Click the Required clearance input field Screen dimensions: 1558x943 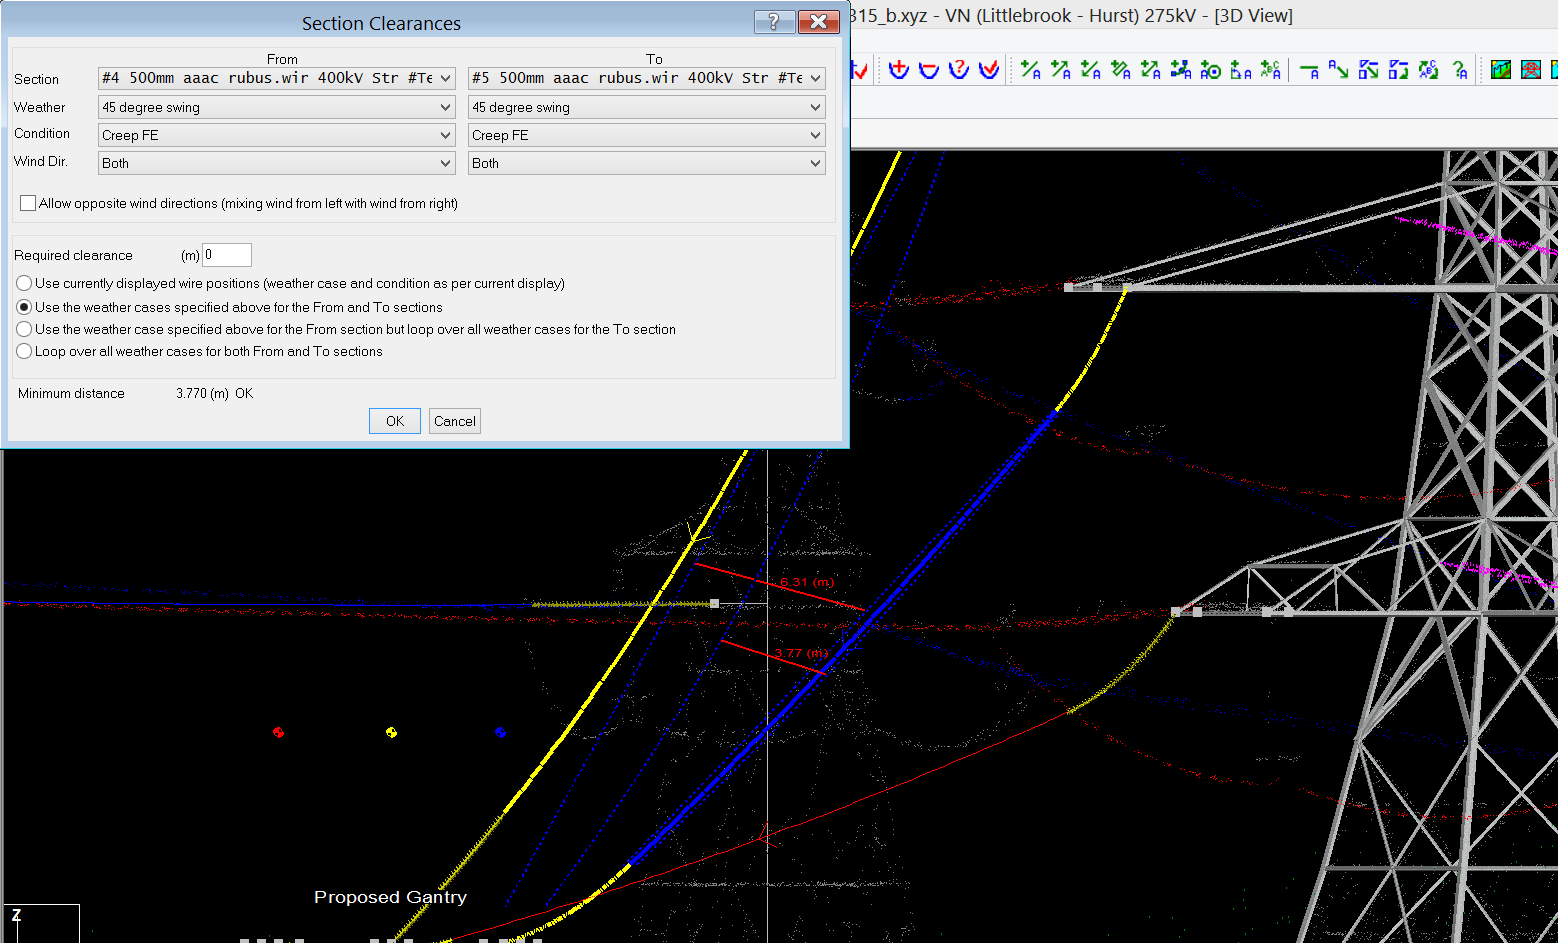[x=227, y=255]
